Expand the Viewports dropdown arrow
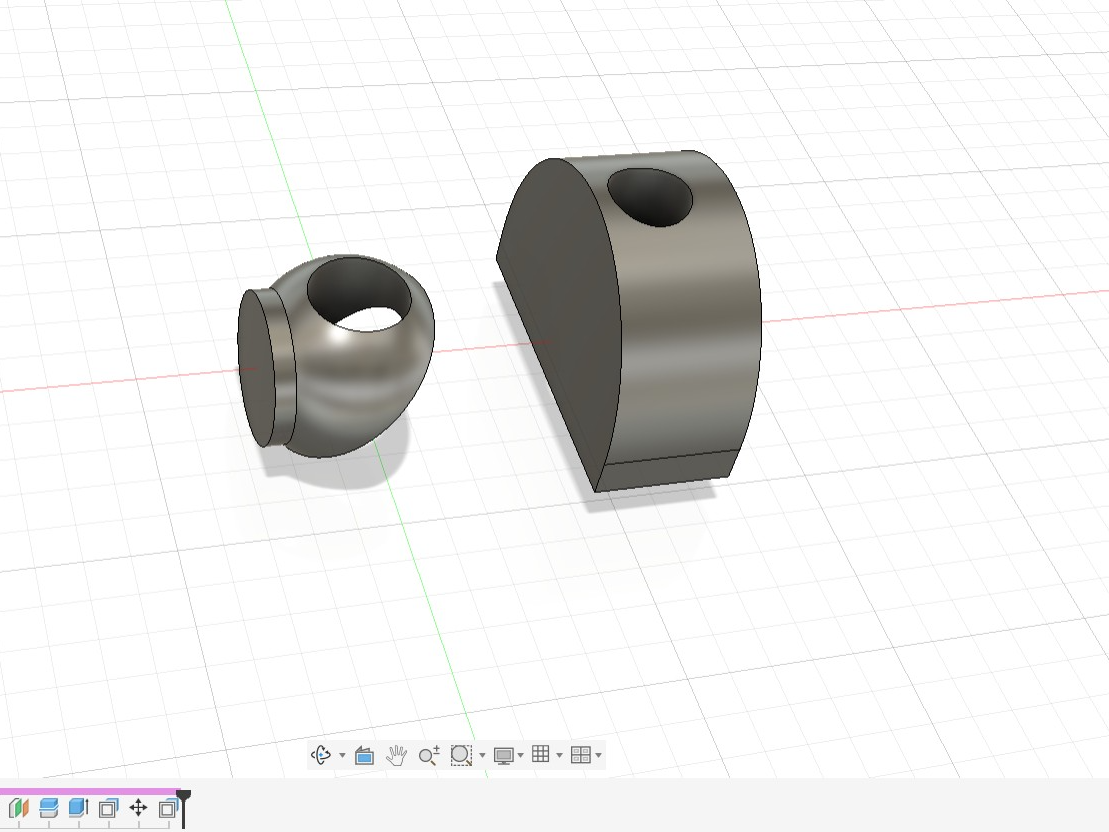The image size is (1109, 832). point(598,756)
